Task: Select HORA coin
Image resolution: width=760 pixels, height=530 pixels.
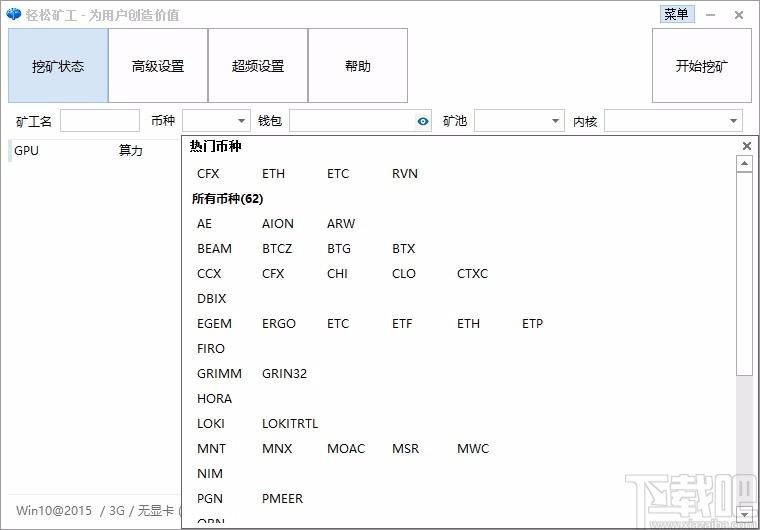Action: tap(214, 399)
